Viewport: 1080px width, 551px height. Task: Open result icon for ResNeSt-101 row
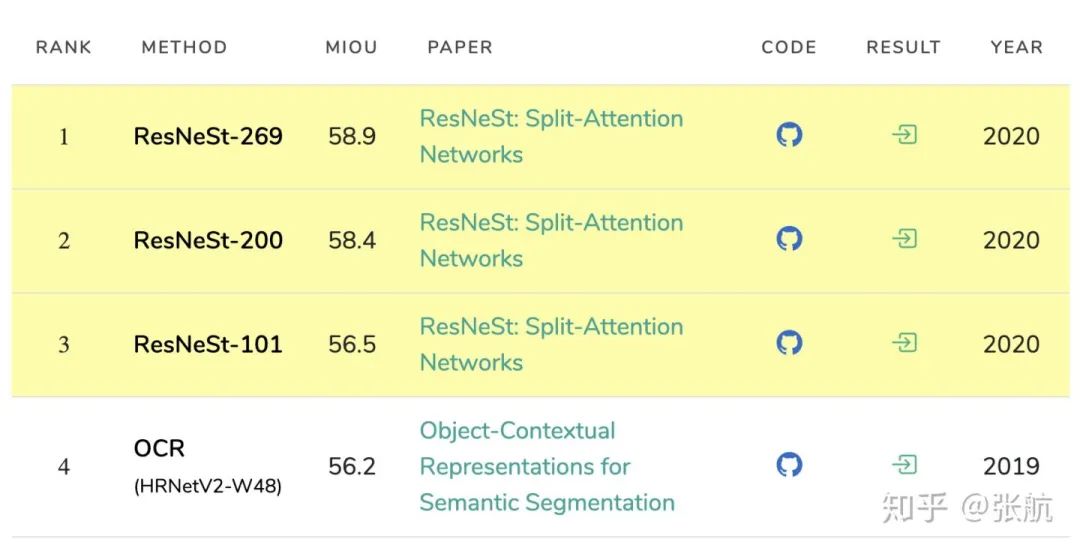click(904, 343)
